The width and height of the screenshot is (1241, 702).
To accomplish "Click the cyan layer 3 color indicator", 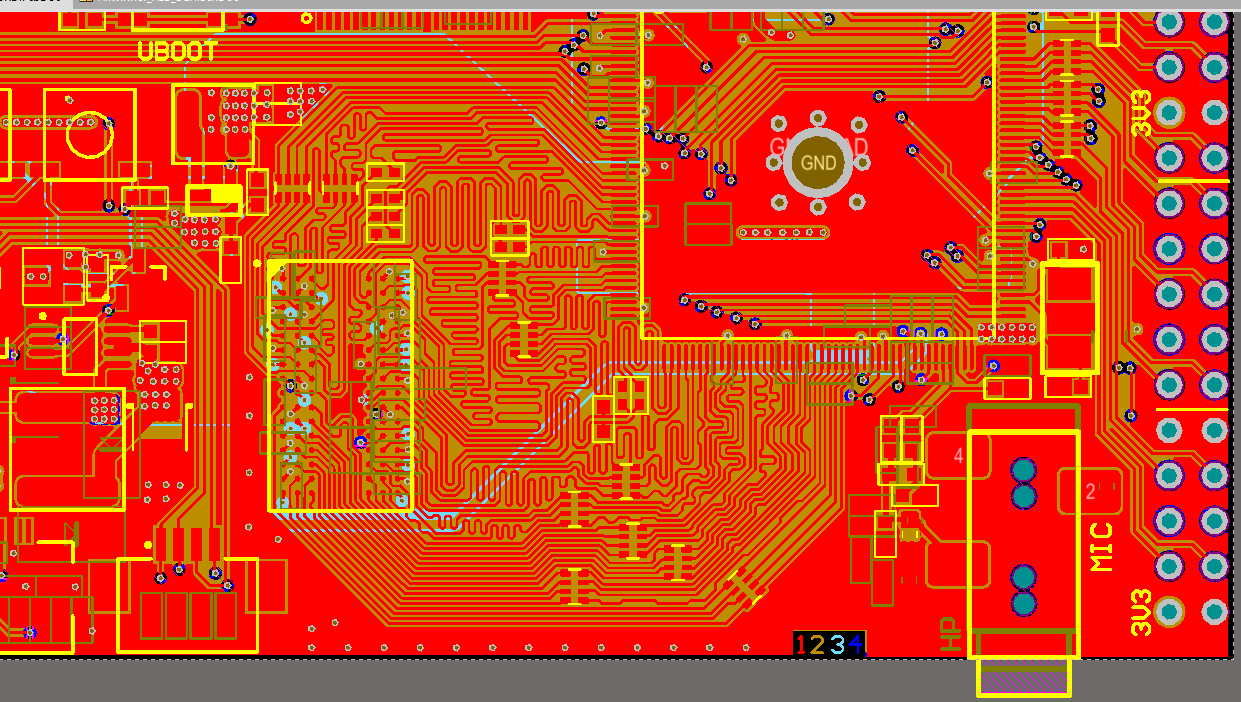I will (836, 643).
